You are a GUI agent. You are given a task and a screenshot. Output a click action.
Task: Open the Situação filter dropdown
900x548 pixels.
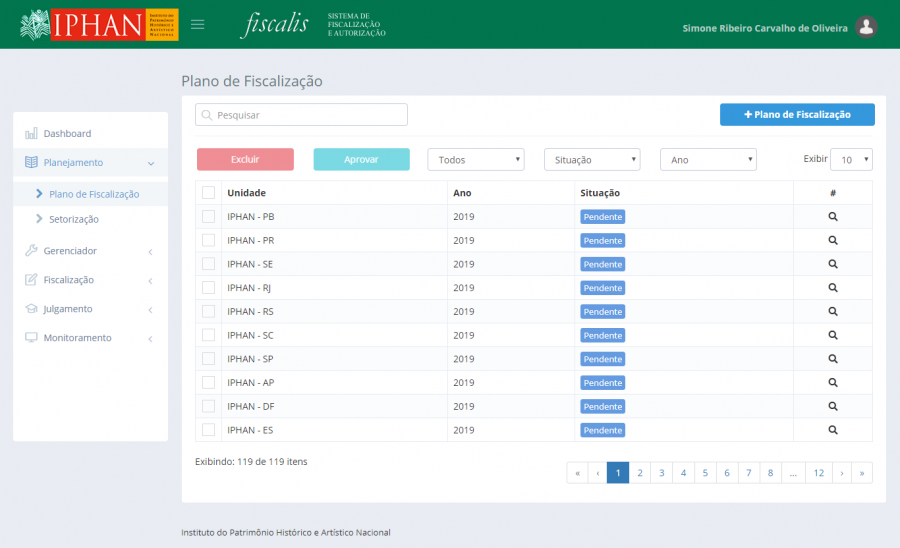pyautogui.click(x=592, y=160)
